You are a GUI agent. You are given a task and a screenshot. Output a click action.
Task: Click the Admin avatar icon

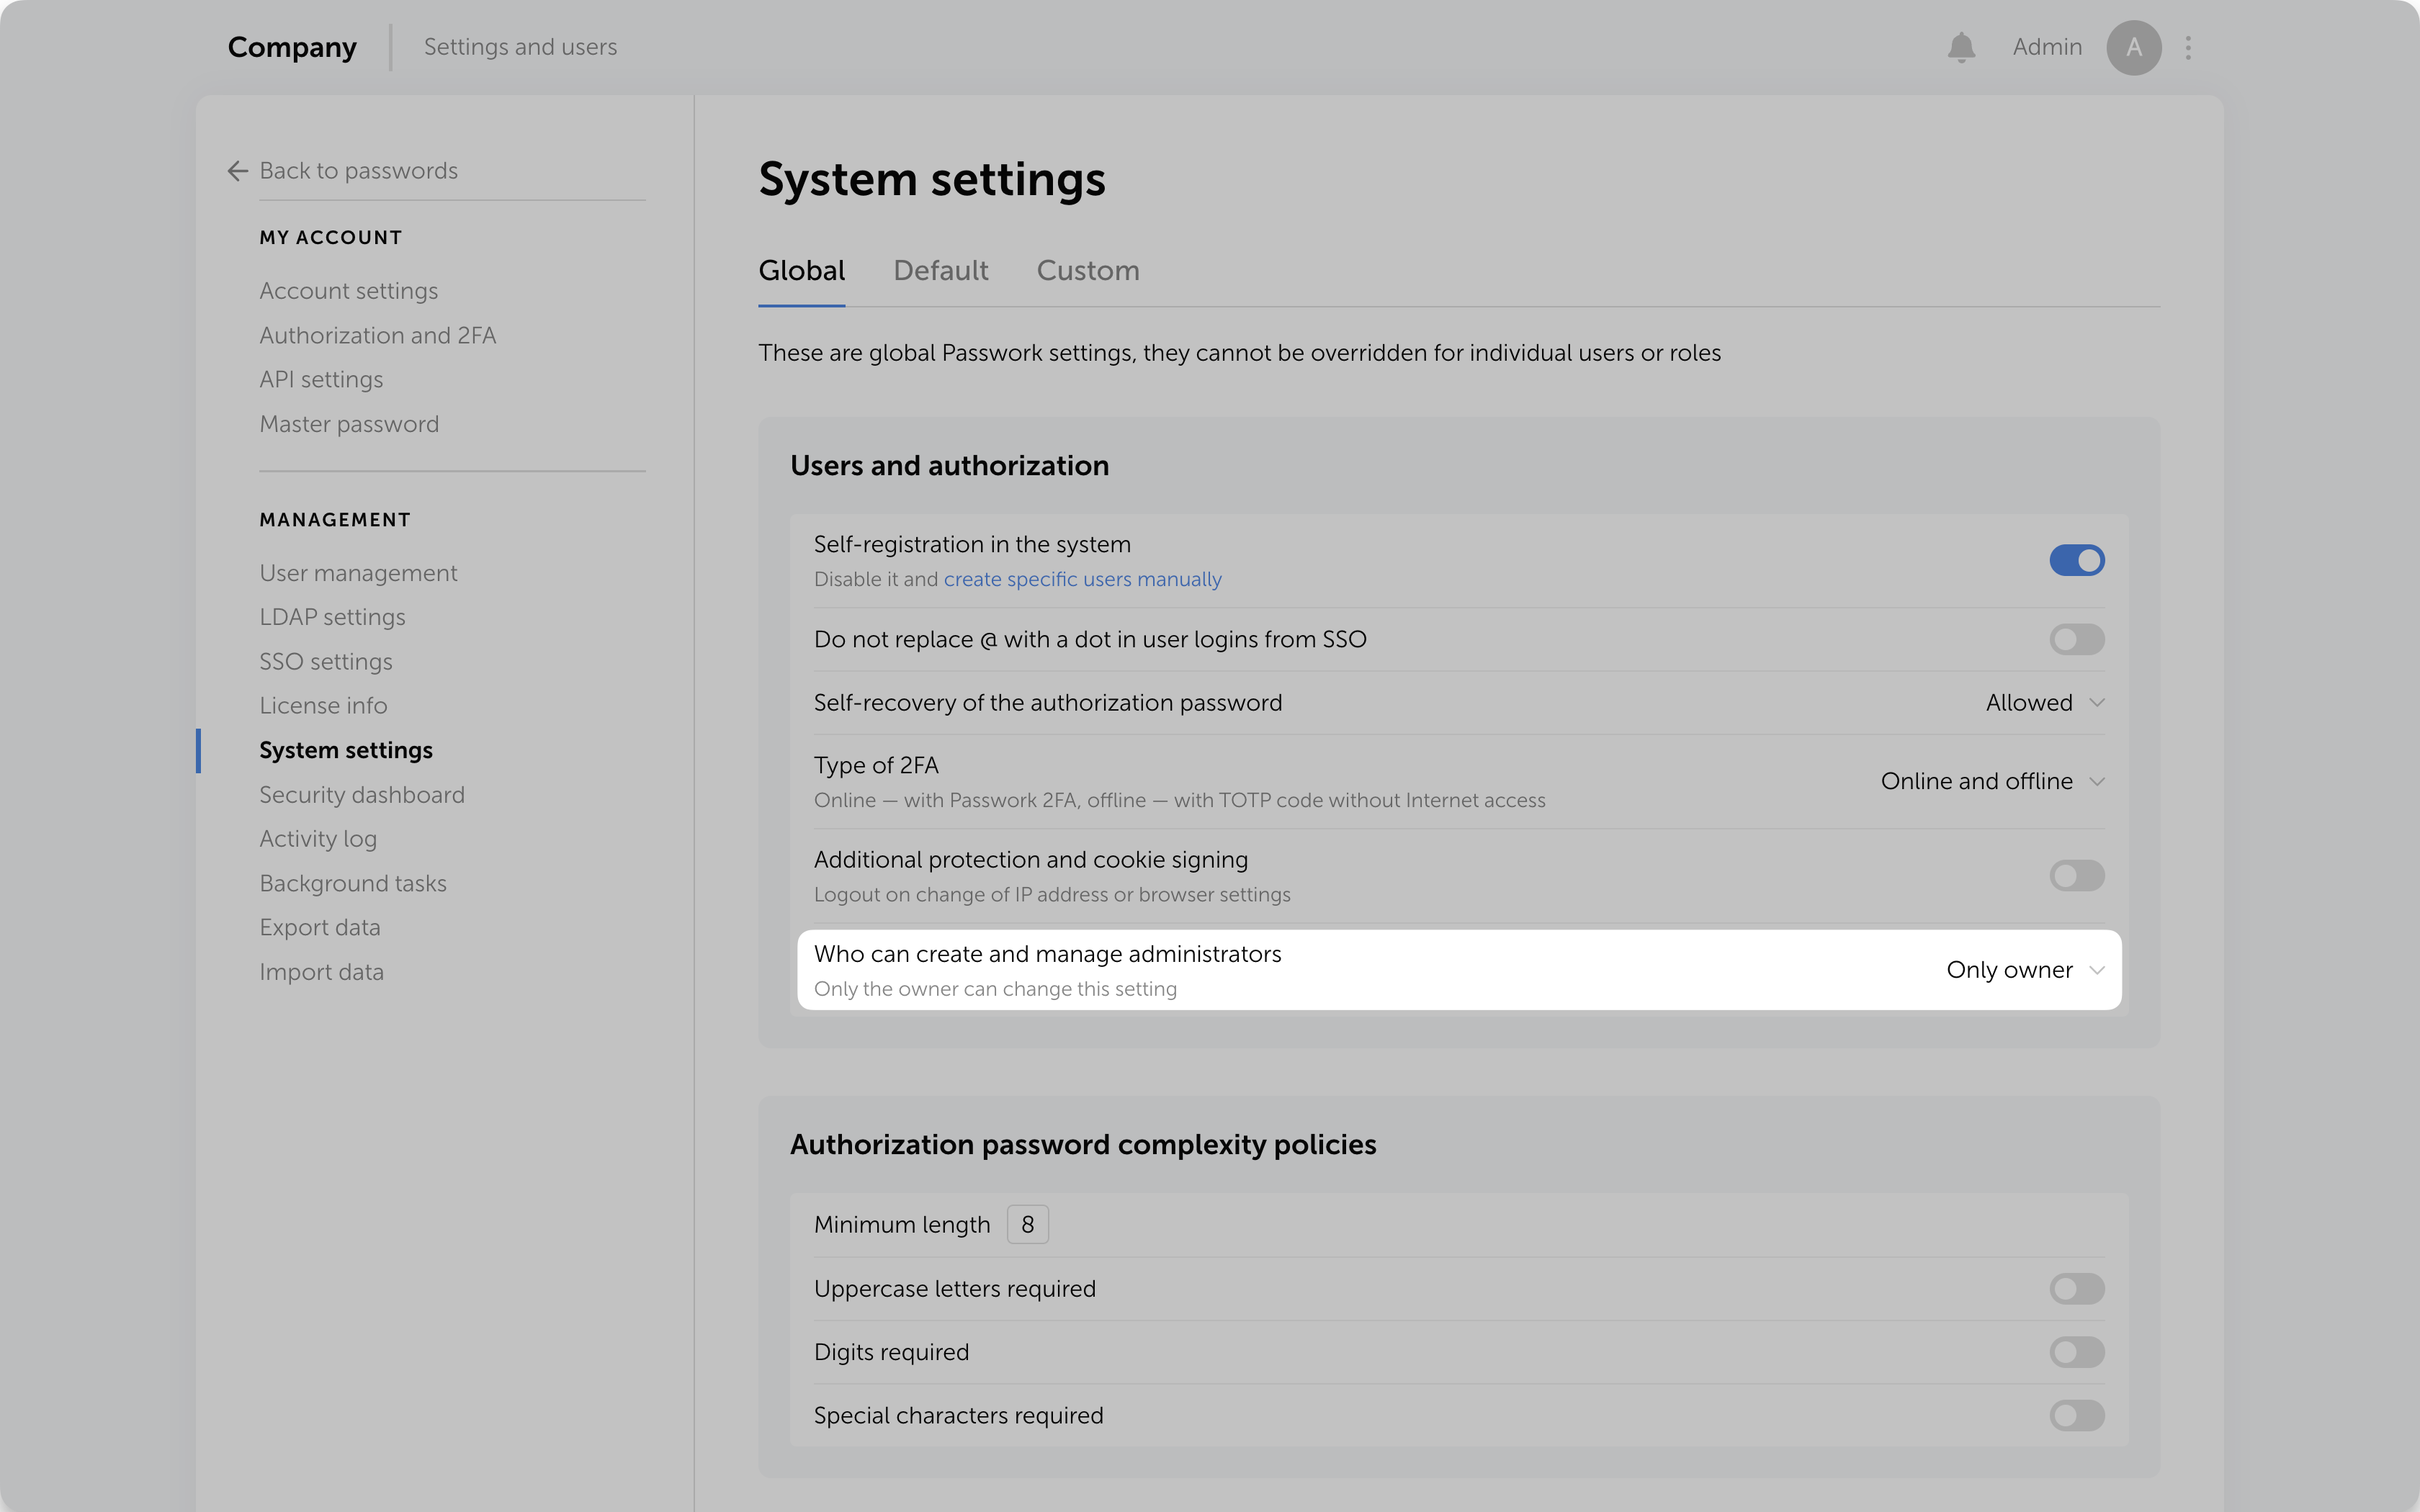click(x=2134, y=47)
